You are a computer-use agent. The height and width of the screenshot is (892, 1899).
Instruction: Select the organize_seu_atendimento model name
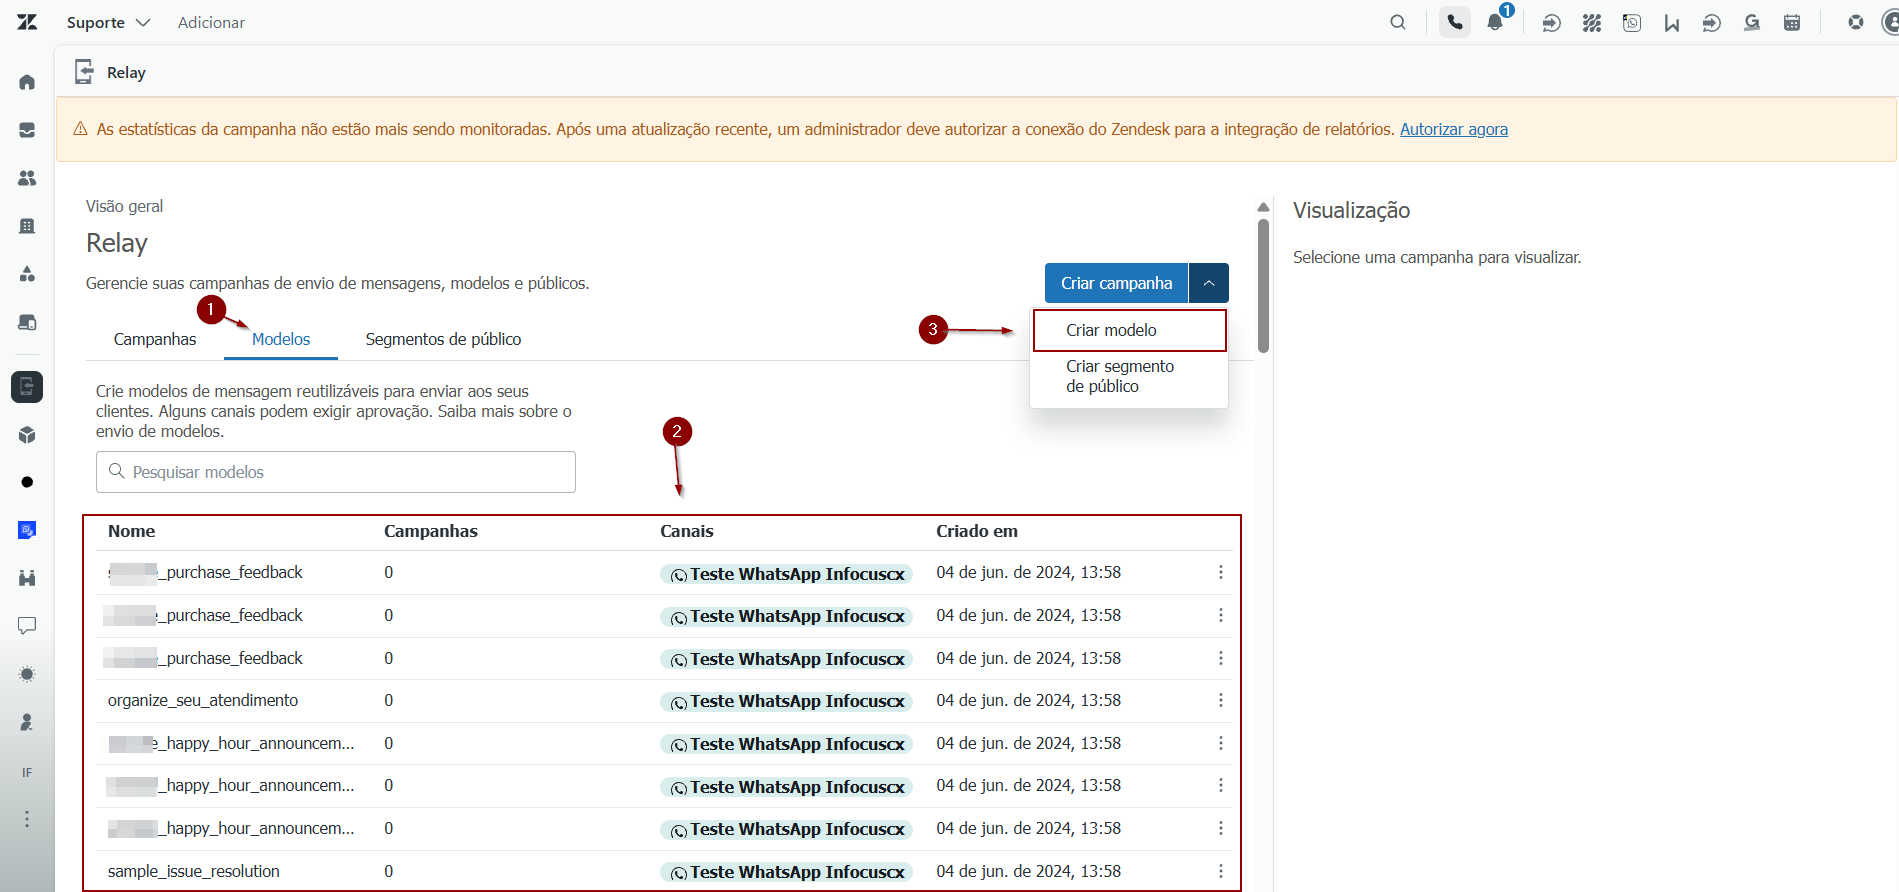pyautogui.click(x=203, y=700)
